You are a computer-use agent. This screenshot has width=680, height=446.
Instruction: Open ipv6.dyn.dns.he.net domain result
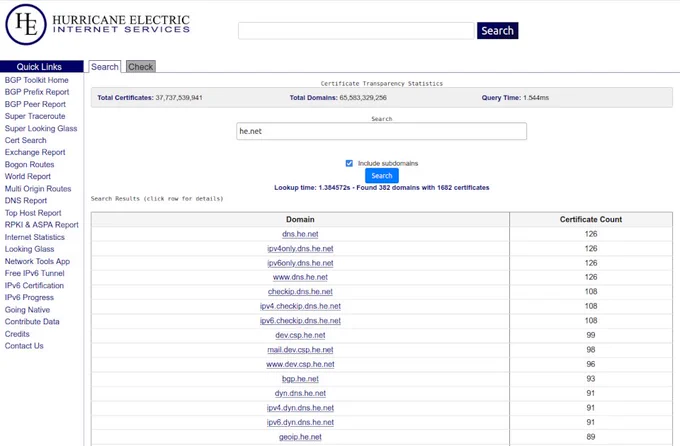[x=300, y=422]
